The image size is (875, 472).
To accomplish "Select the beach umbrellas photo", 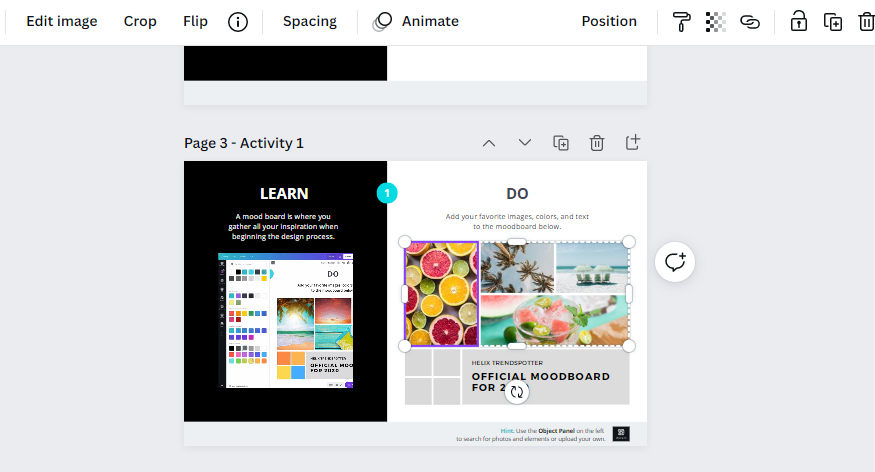I will 593,268.
